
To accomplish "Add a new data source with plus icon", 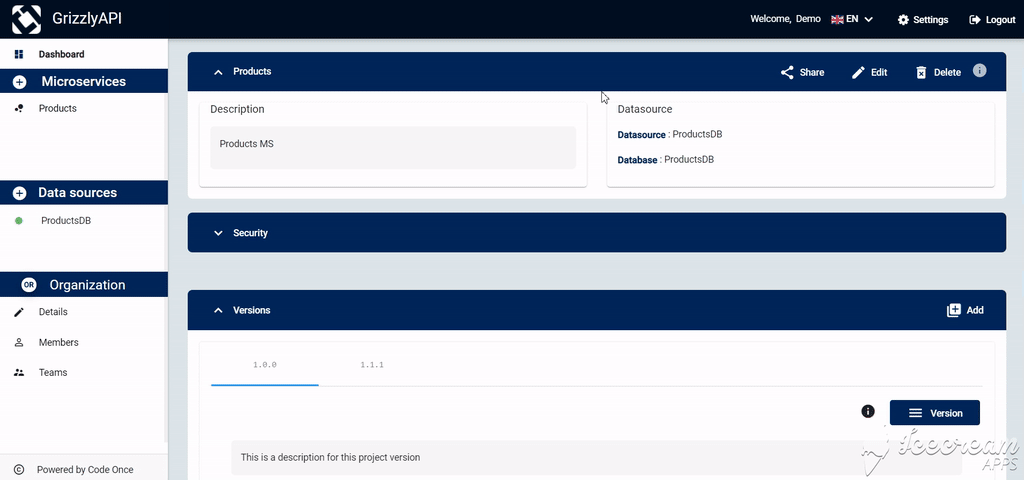I will coord(20,193).
